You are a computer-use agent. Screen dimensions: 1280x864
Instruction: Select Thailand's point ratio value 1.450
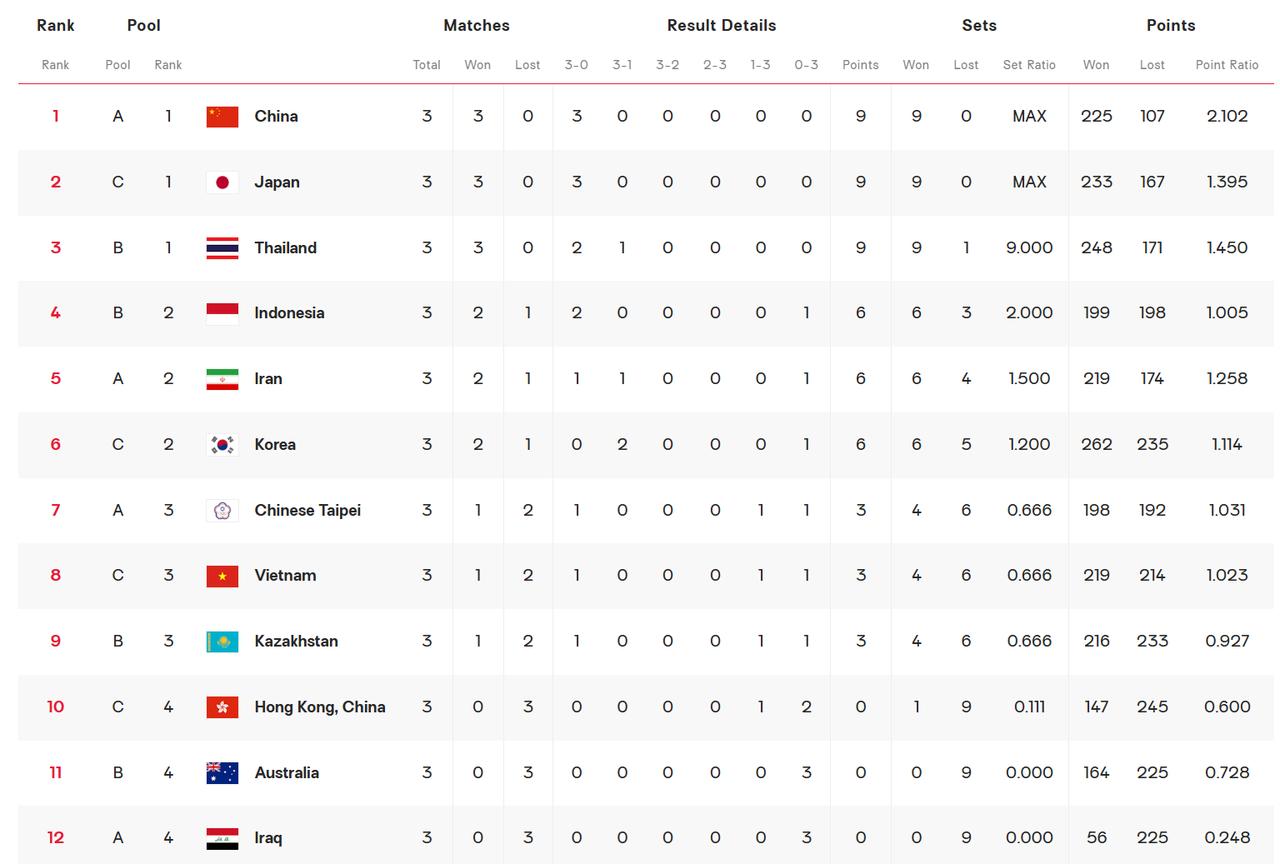coord(1227,248)
